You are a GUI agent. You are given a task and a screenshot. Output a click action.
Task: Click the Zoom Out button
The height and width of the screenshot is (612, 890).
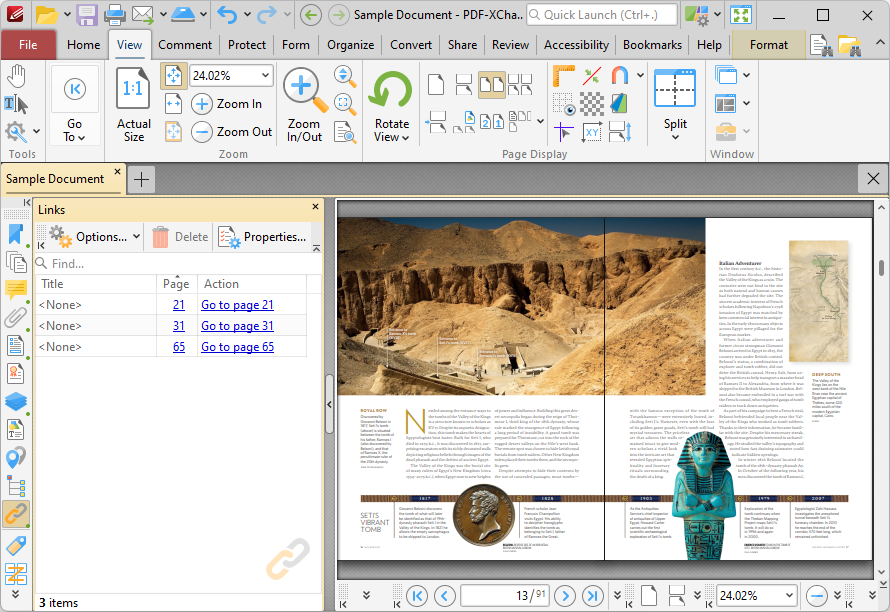232,132
